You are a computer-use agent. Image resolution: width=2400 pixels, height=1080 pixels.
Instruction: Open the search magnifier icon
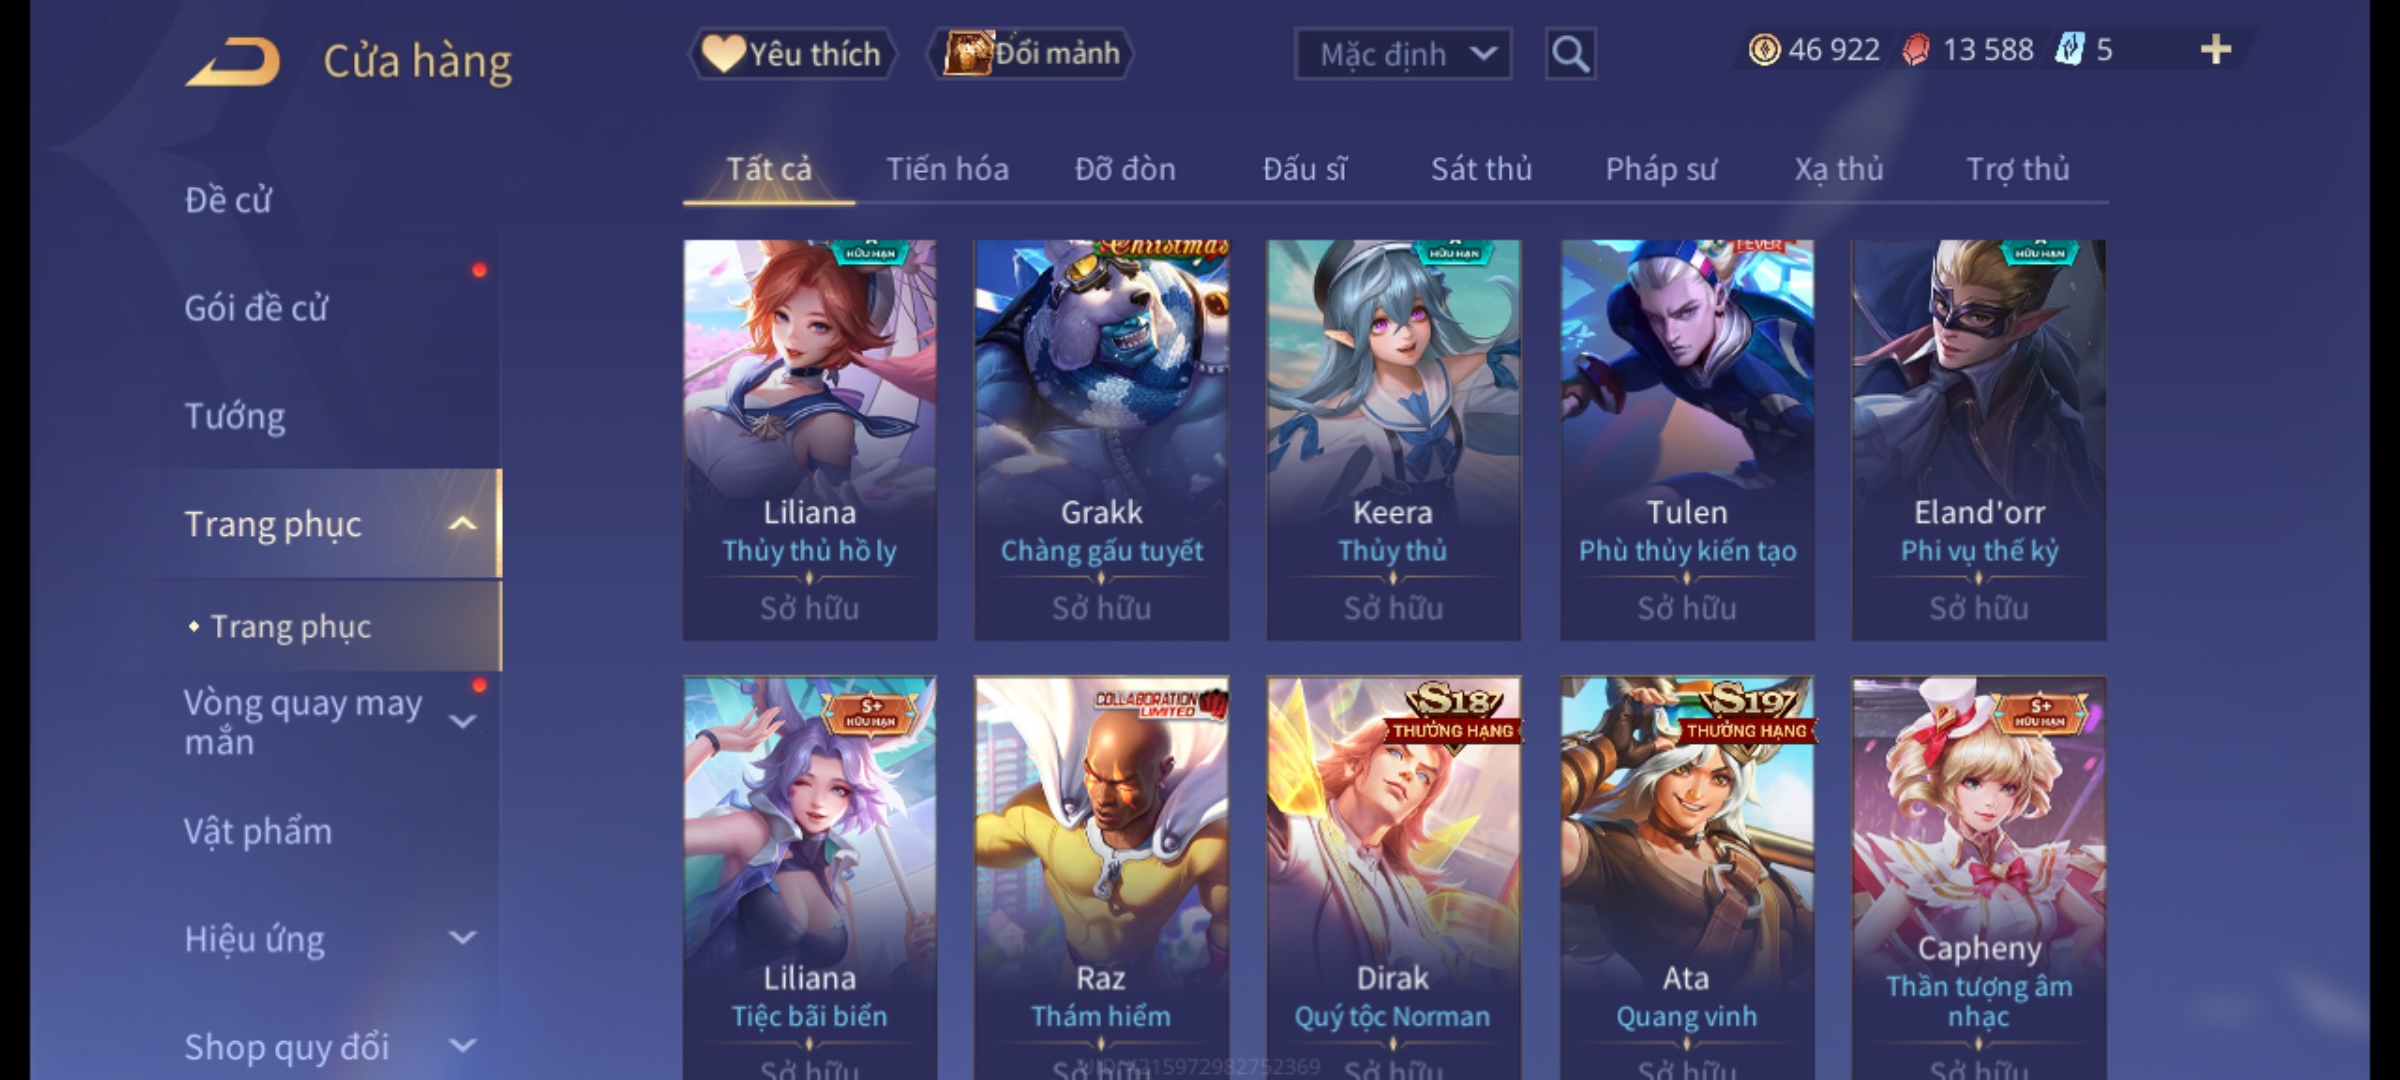click(1570, 54)
